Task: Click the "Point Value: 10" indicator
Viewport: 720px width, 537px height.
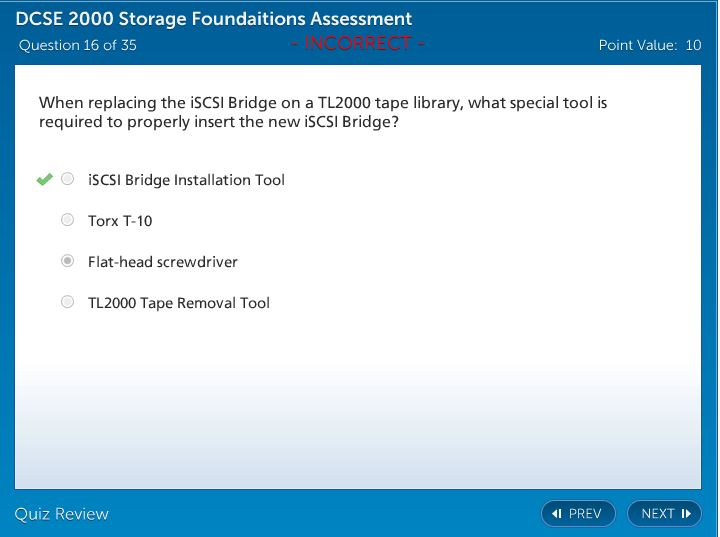Action: click(x=649, y=45)
